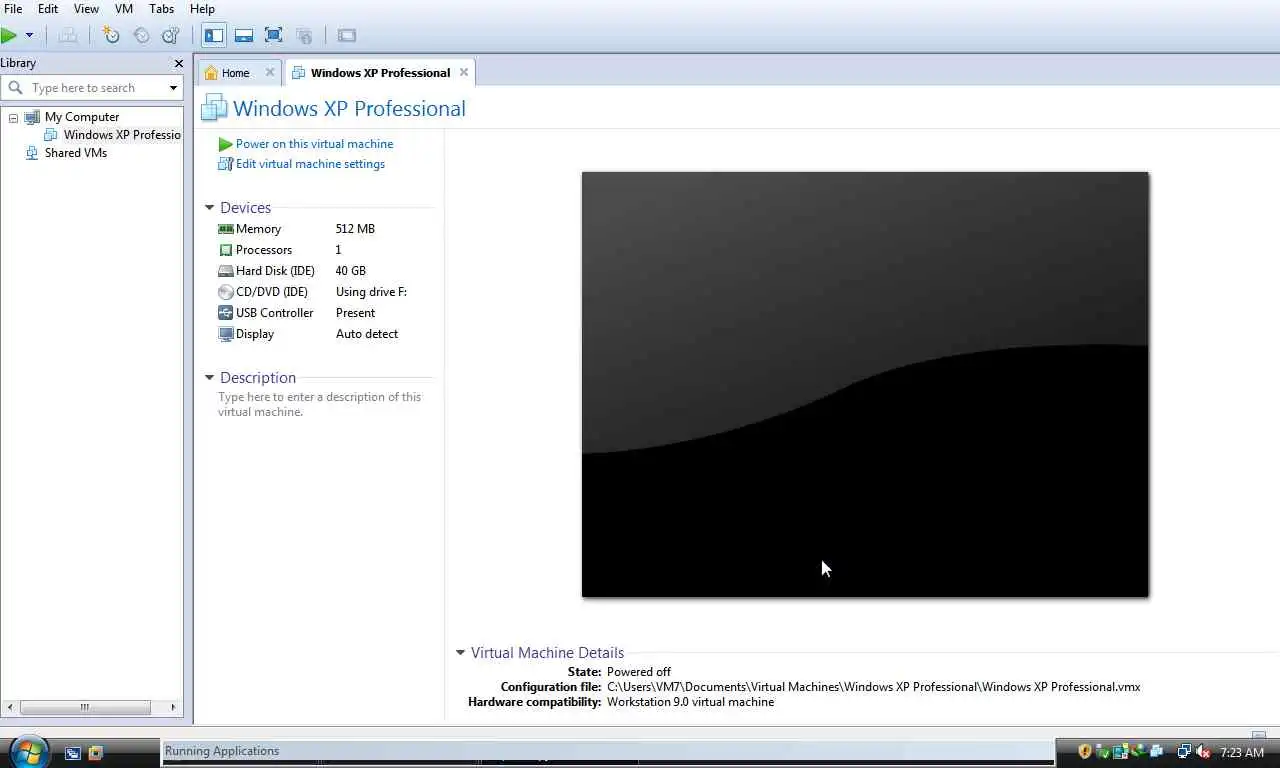Image resolution: width=1280 pixels, height=768 pixels.
Task: Click the volume muted tray icon
Action: click(x=1203, y=752)
